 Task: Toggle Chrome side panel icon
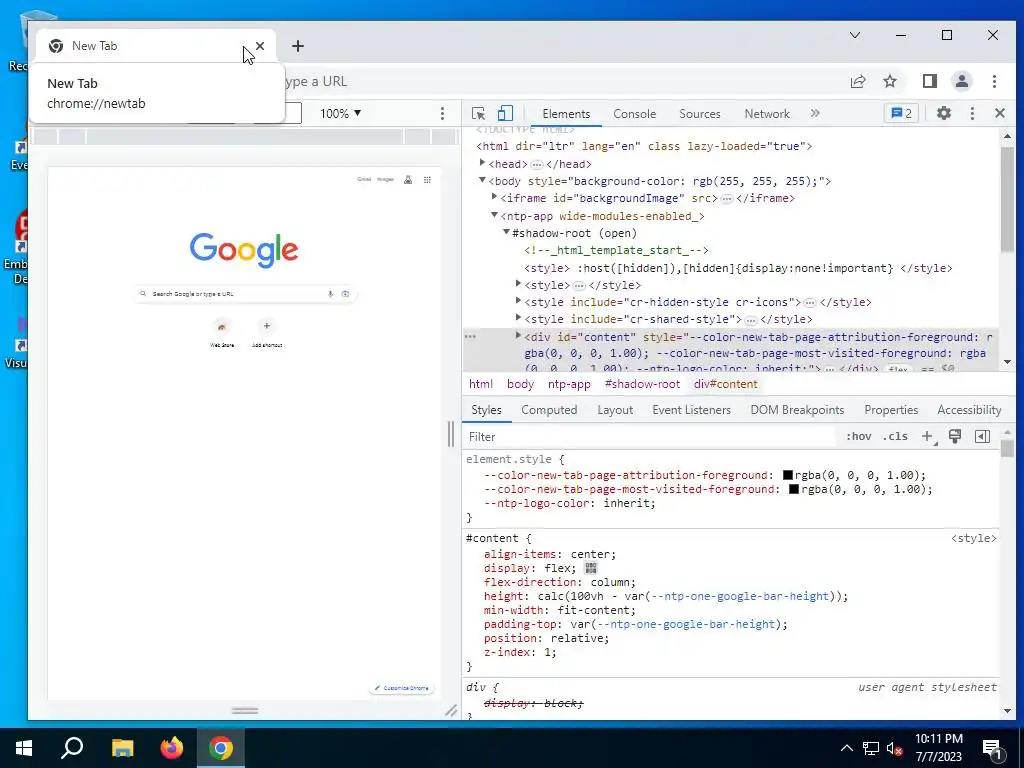tap(929, 81)
